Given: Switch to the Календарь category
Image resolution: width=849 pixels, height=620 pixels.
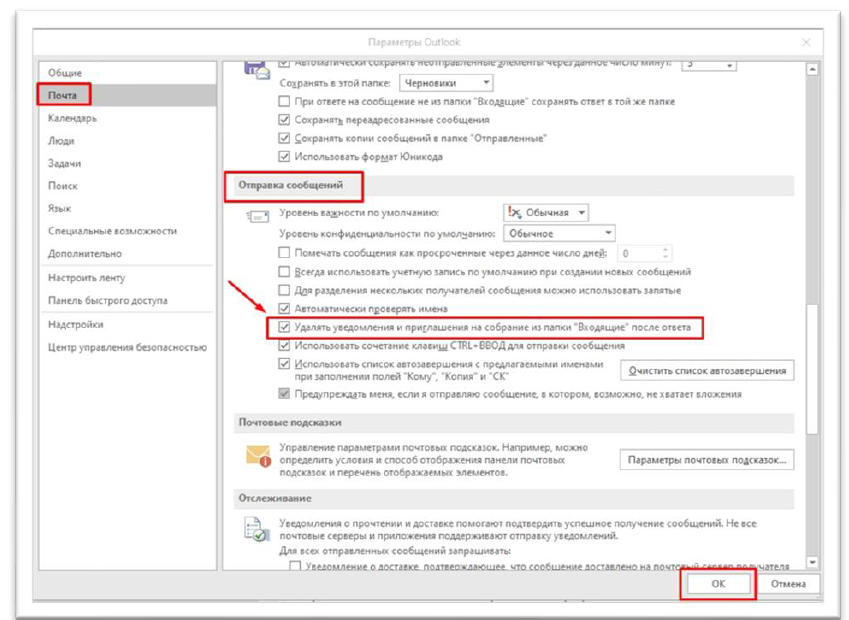Looking at the screenshot, I should coord(72,118).
